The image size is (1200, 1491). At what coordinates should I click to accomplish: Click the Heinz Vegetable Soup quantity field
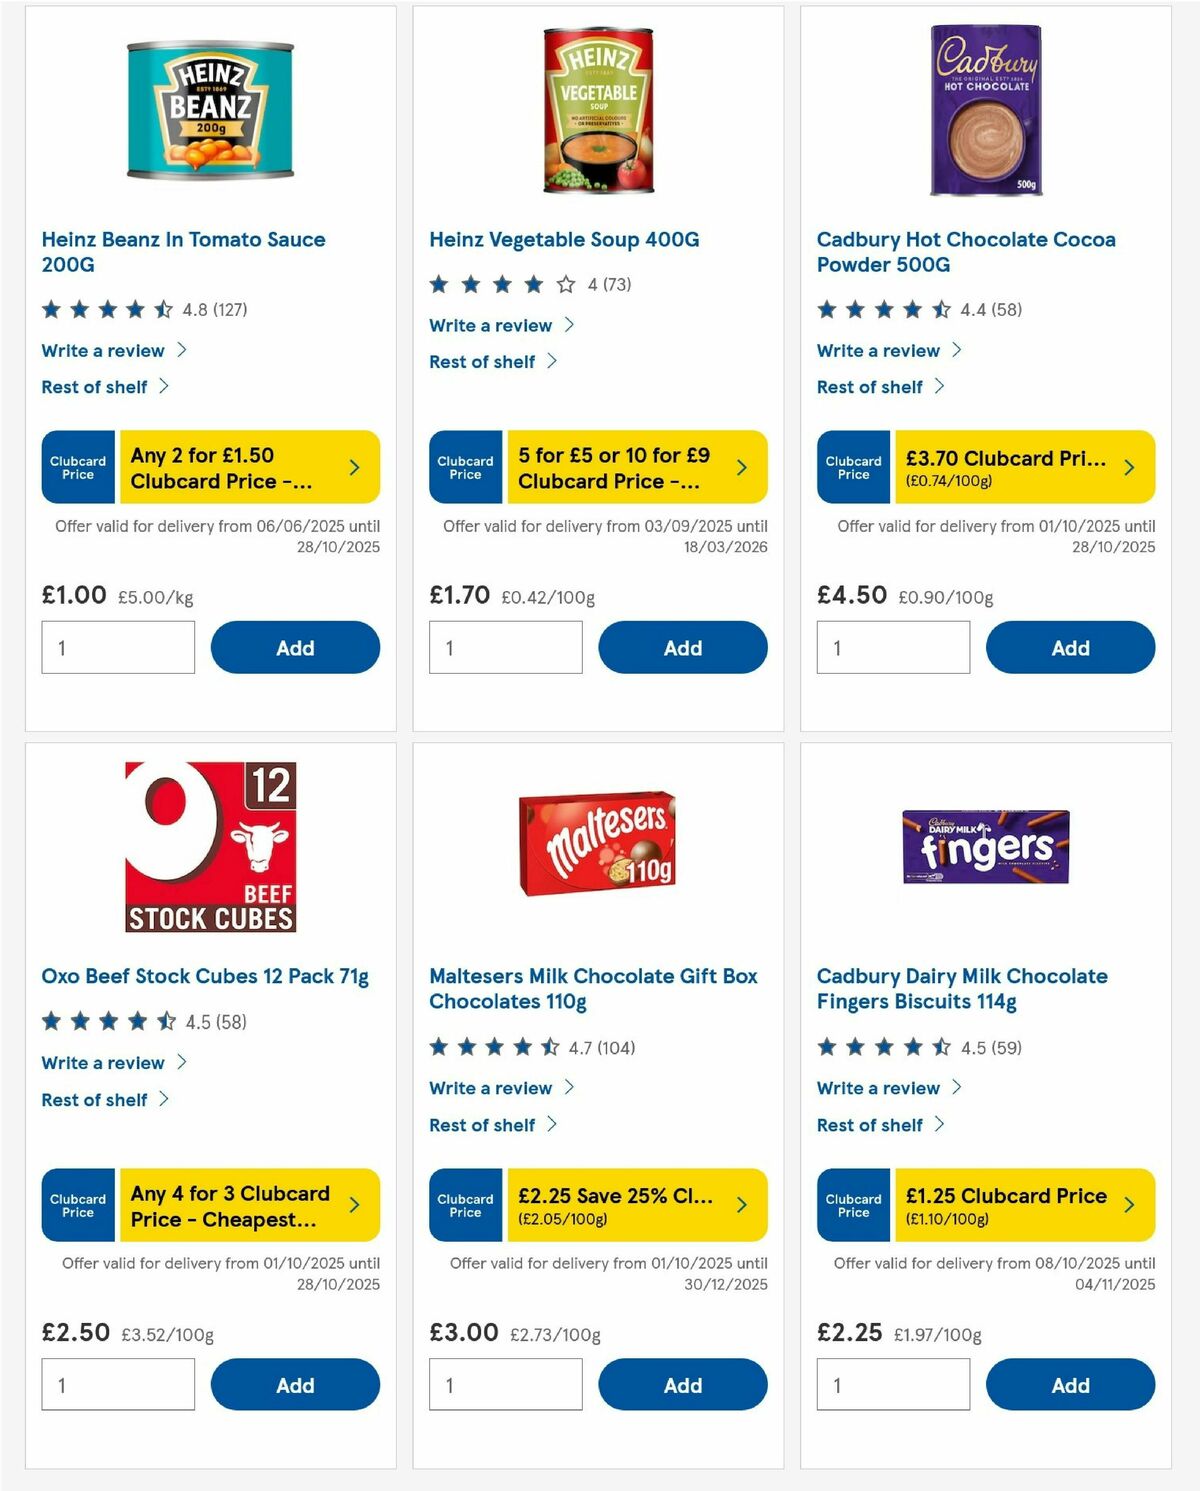(505, 647)
